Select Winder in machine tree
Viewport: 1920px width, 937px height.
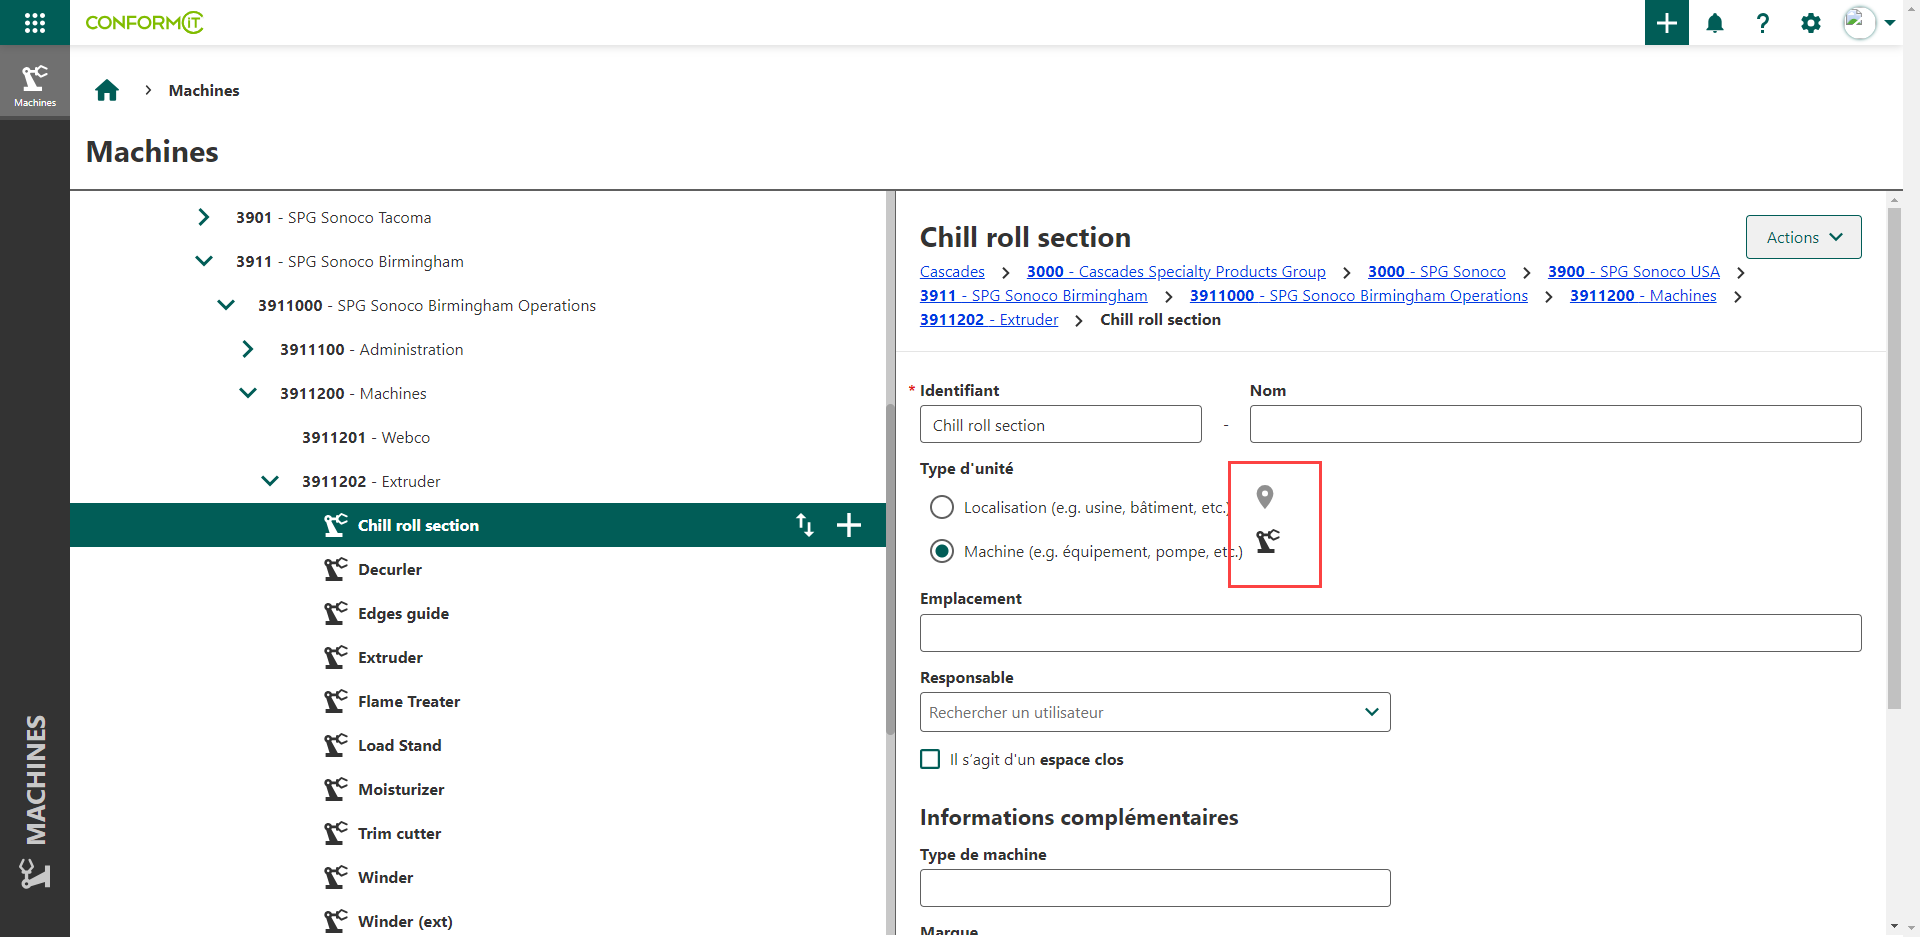point(386,877)
